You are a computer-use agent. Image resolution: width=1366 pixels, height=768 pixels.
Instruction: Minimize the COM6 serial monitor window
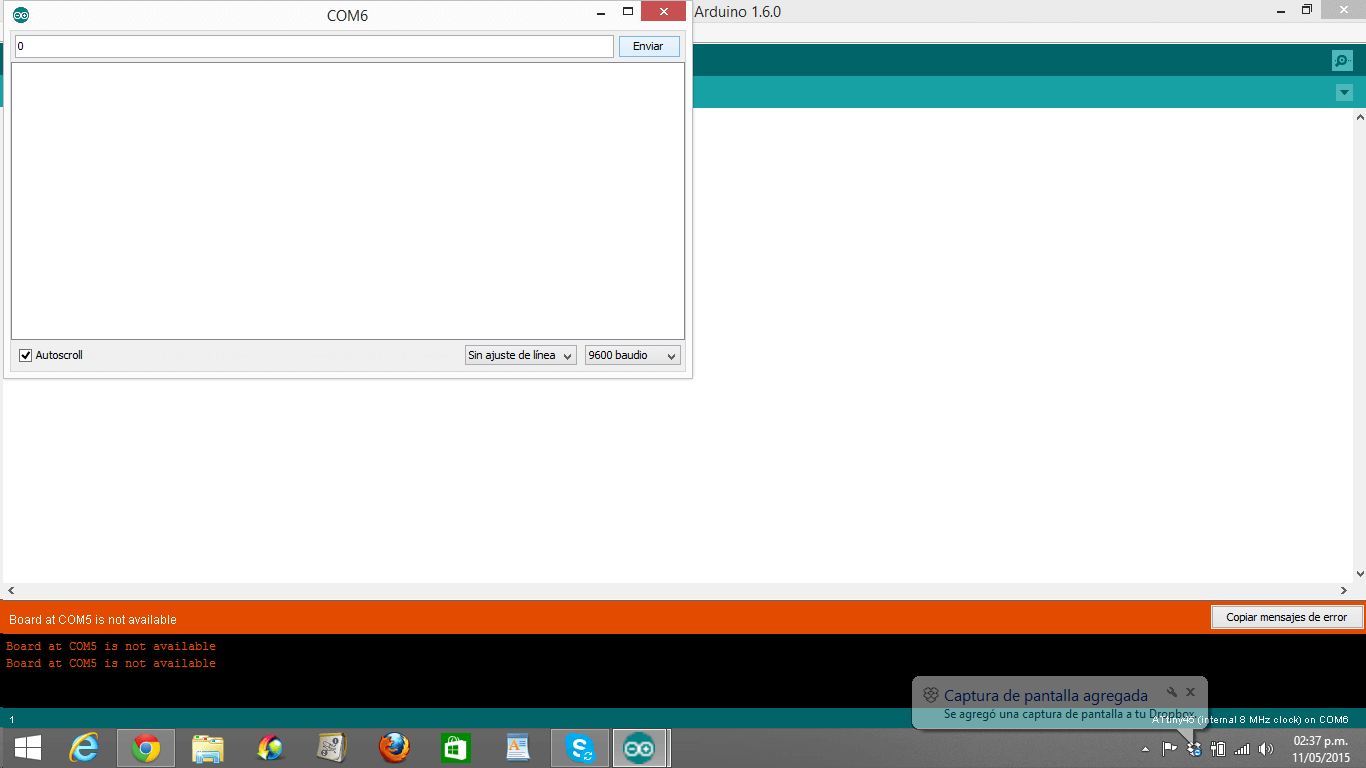point(601,13)
